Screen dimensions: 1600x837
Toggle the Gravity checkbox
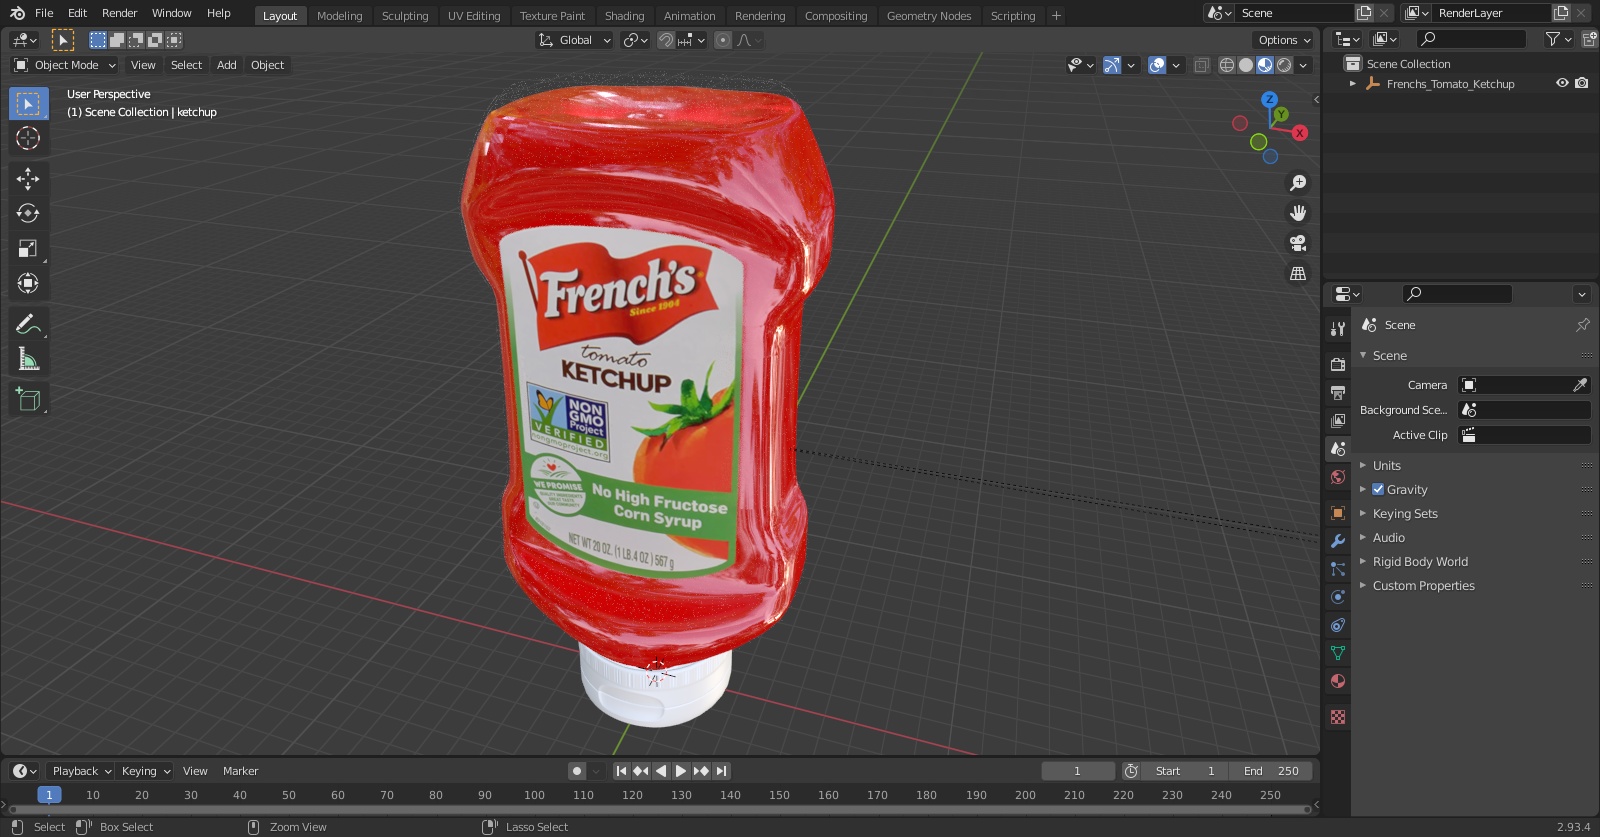tap(1378, 490)
